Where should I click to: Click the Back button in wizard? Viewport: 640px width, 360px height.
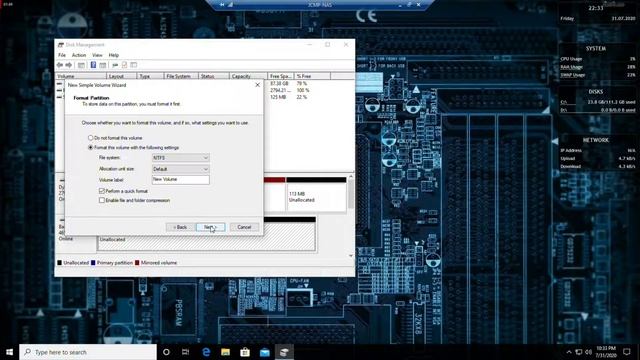pos(180,227)
